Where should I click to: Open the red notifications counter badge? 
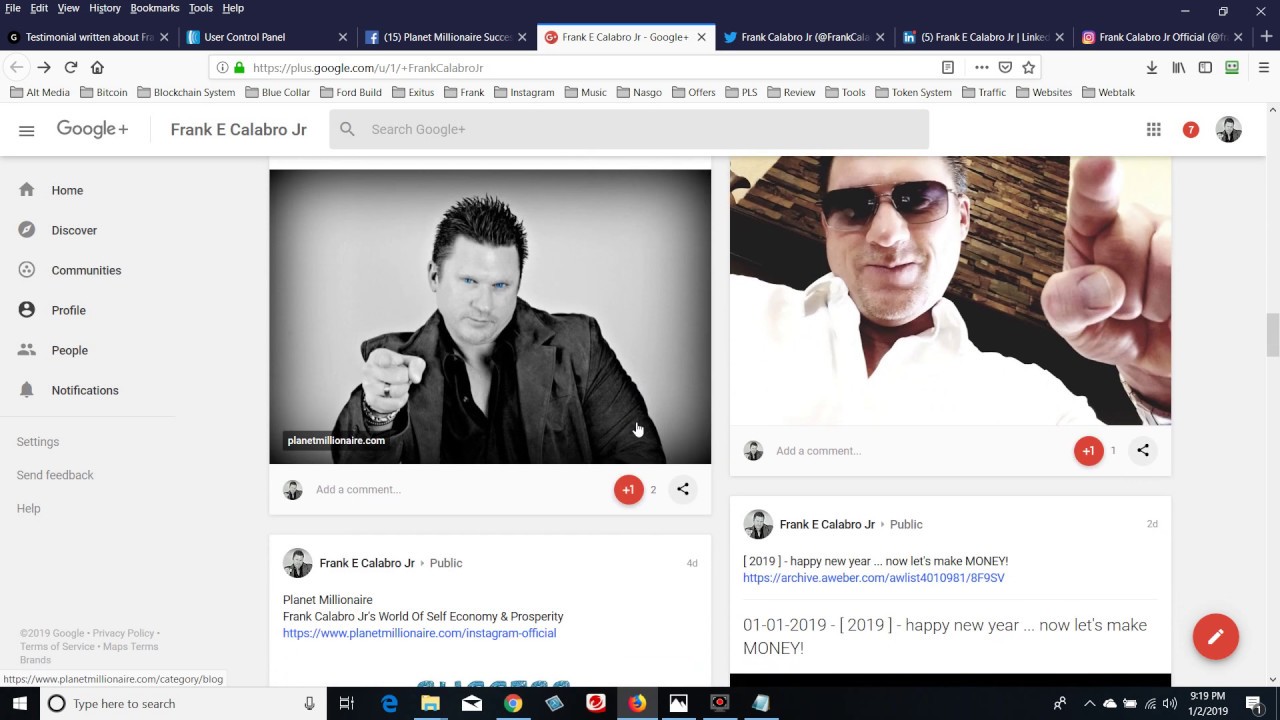1190,129
